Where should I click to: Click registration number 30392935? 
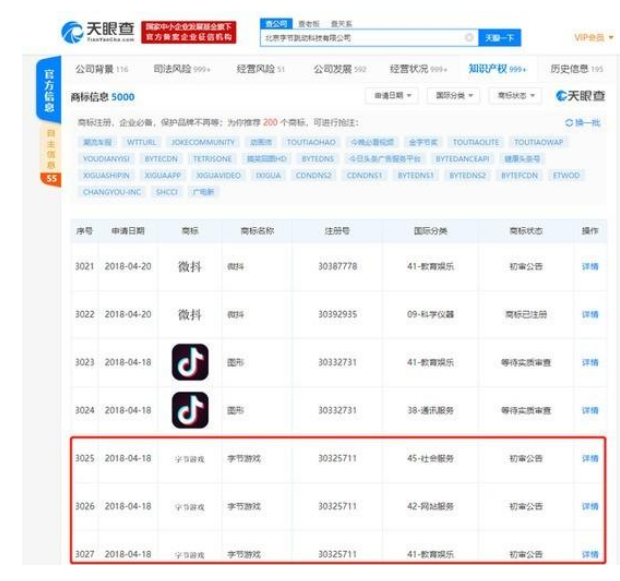(x=338, y=315)
